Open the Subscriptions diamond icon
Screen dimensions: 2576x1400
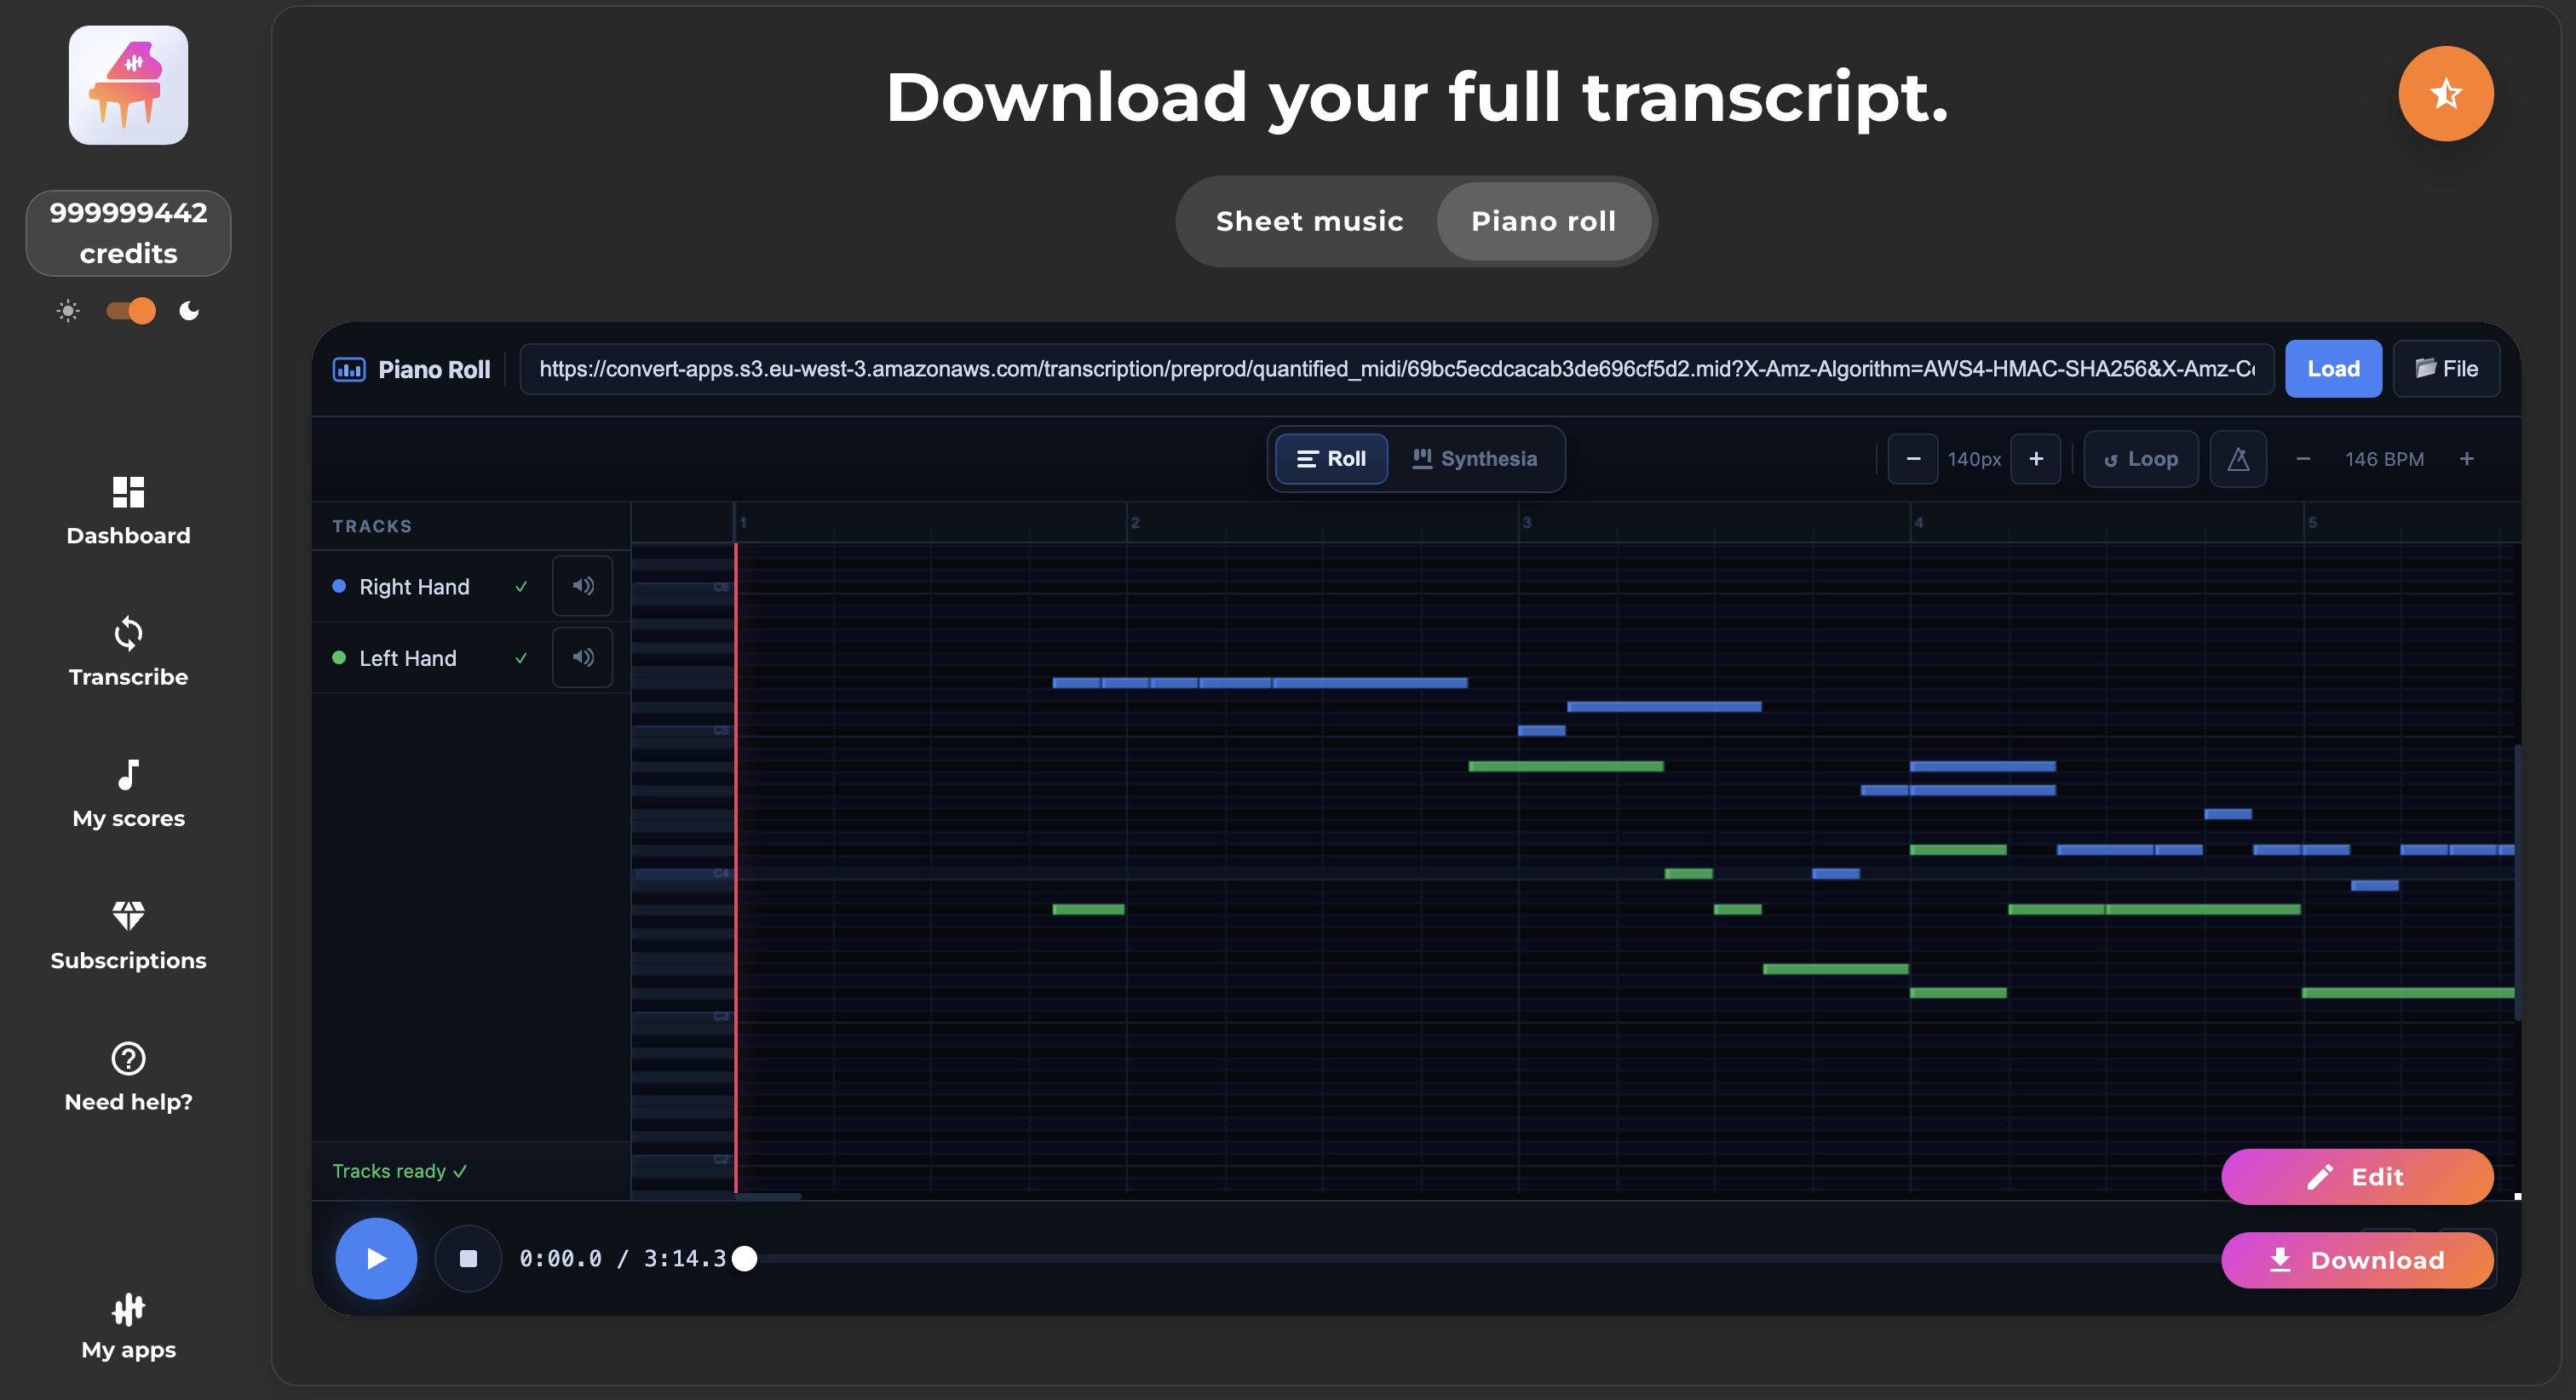(128, 916)
